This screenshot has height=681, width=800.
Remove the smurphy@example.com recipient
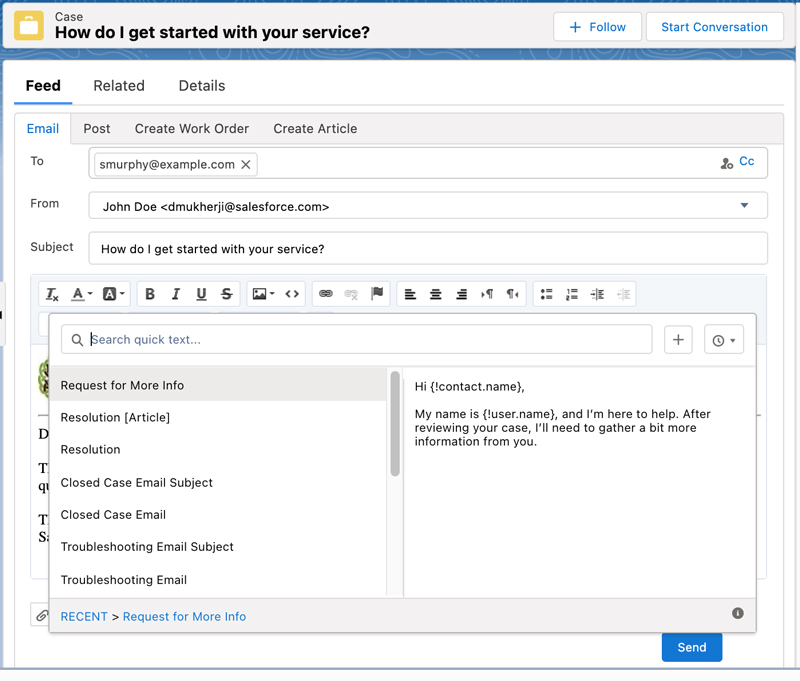(x=246, y=164)
